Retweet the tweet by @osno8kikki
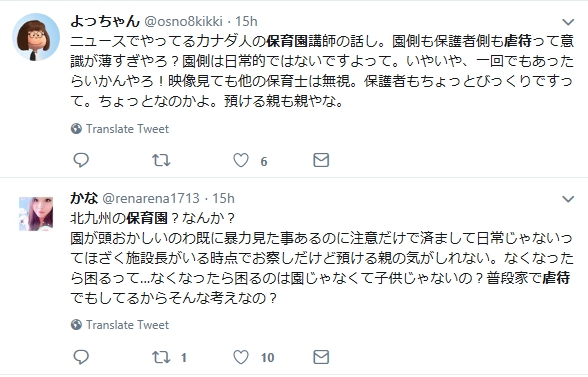588x377 pixels. pyautogui.click(x=161, y=160)
